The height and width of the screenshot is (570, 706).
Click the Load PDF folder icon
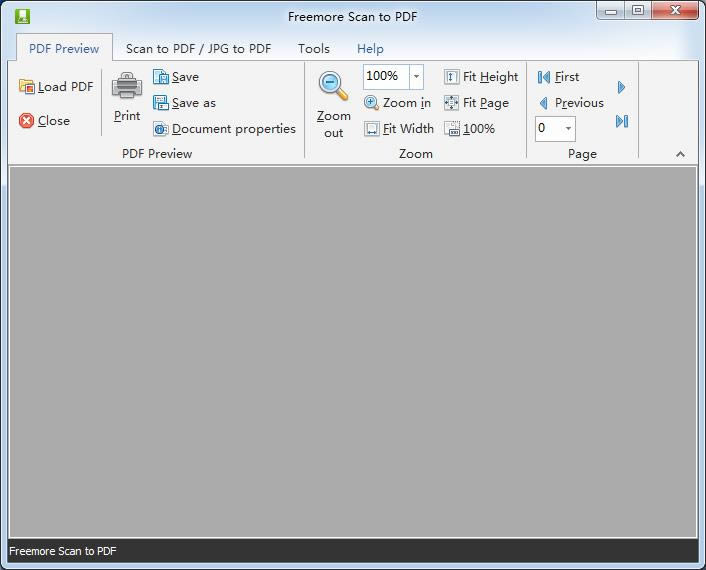(x=27, y=86)
